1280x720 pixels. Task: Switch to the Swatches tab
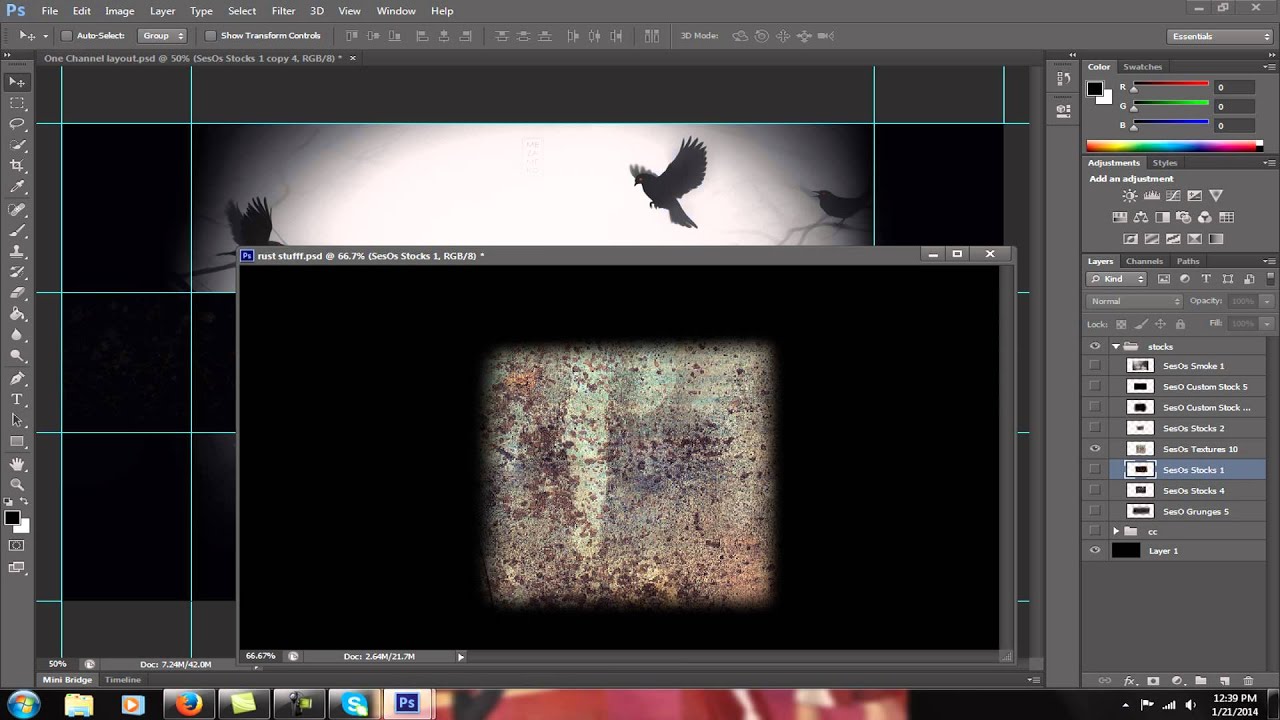tap(1142, 67)
